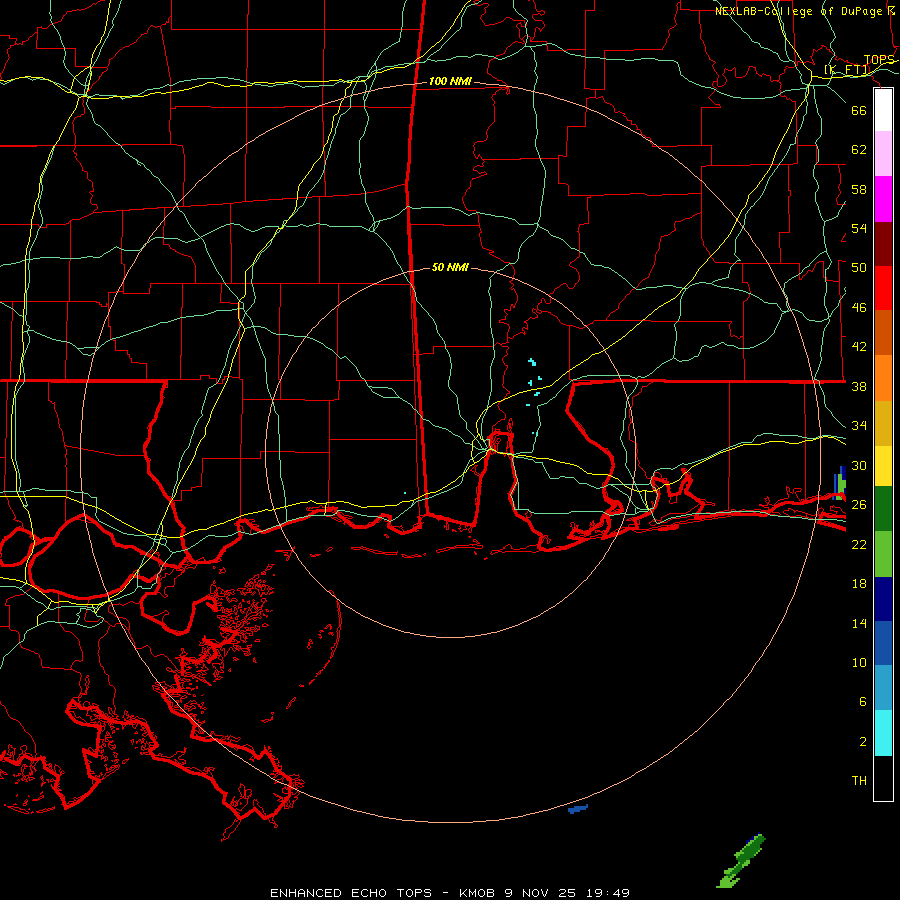The width and height of the screenshot is (900, 900).
Task: Click the '50 NMI' range ring label
Action: [x=450, y=267]
